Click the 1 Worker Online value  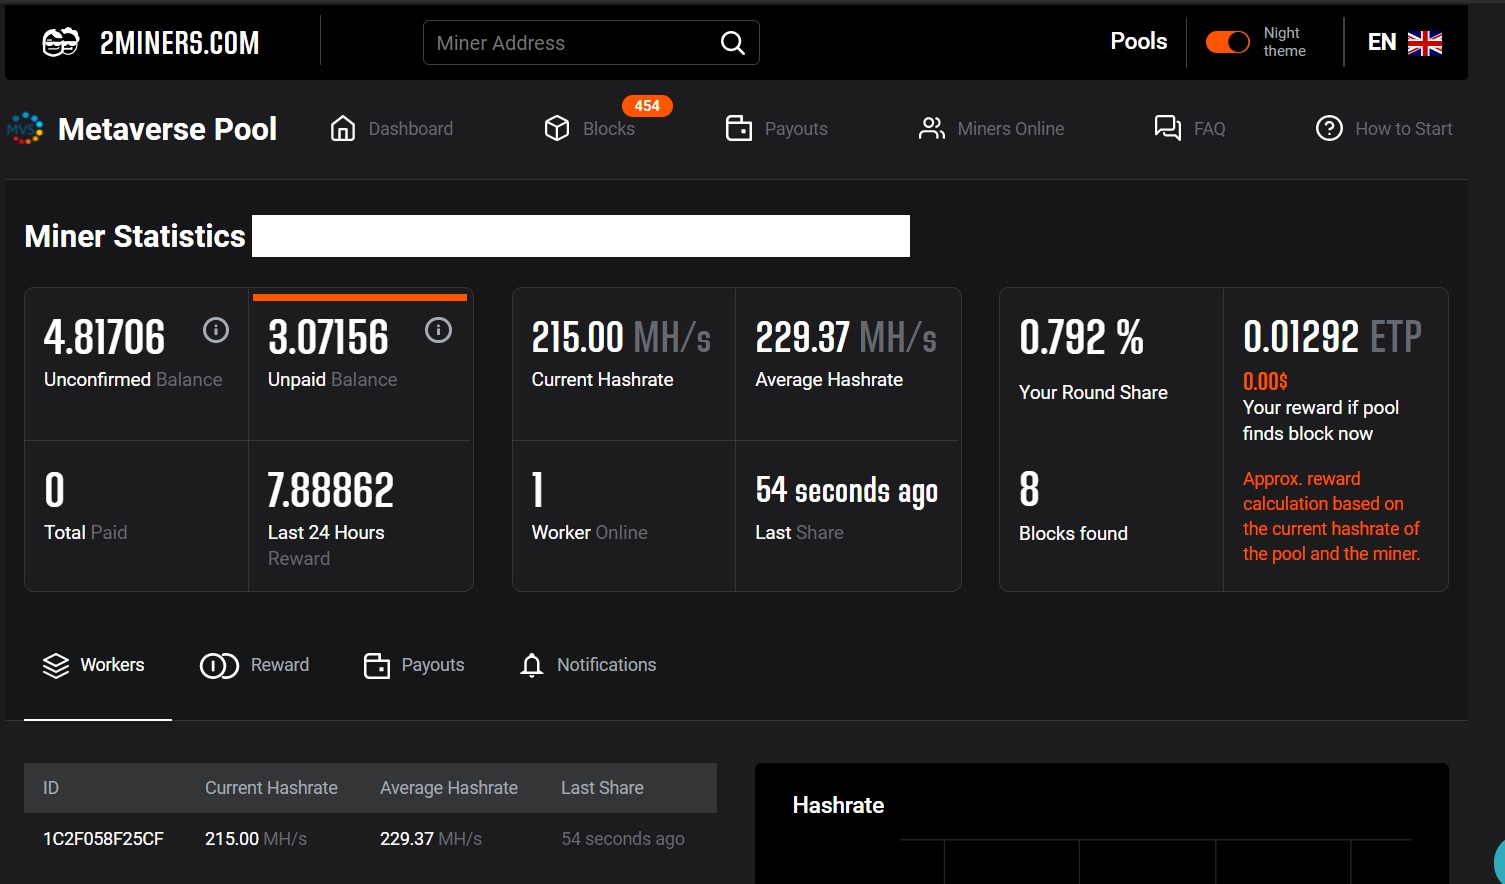pos(538,491)
